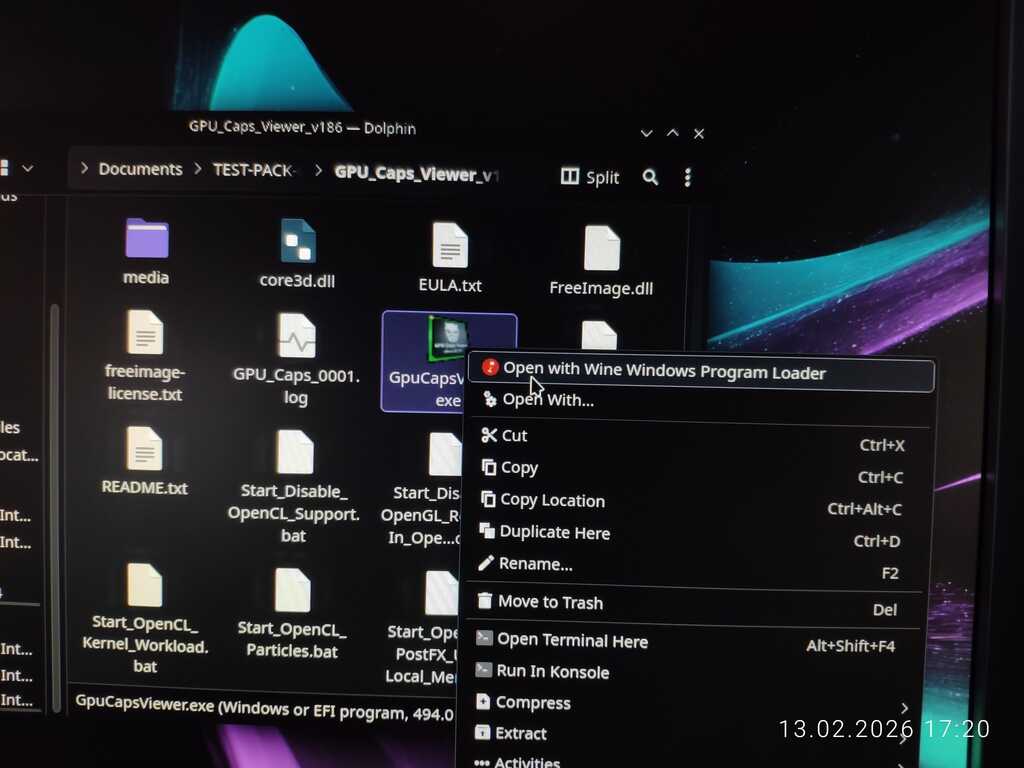This screenshot has height=768, width=1024.
Task: Select the GpuCapsViewer.exe application icon
Action: pyautogui.click(x=448, y=338)
